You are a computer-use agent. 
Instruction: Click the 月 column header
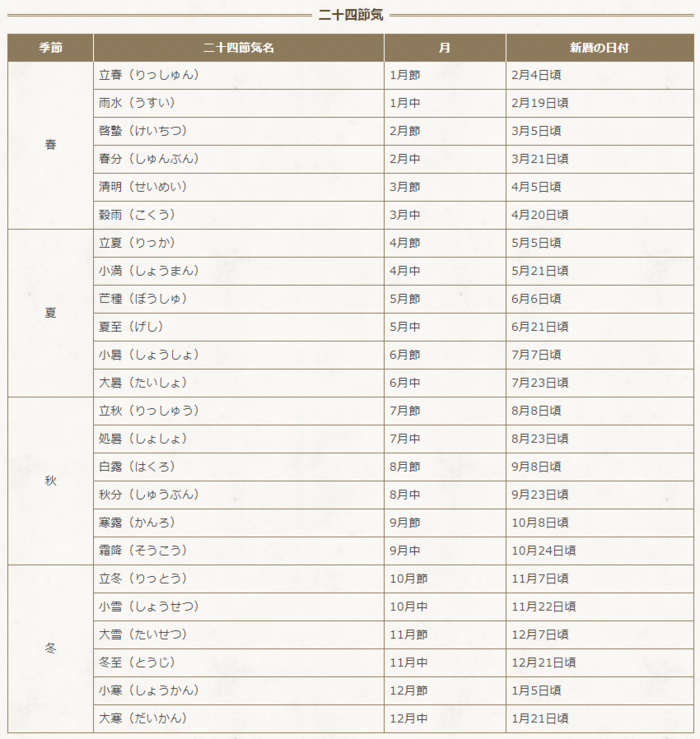[x=445, y=48]
